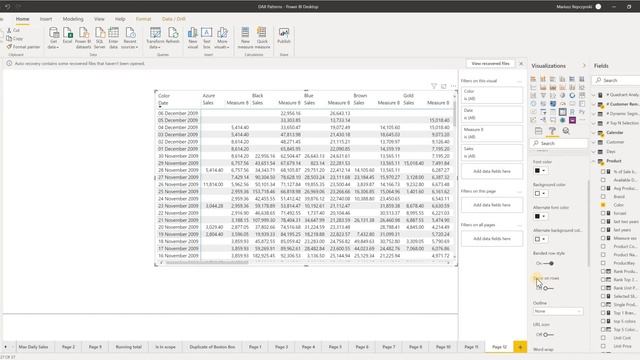Screen dimensions: 640x360
Task: Switch to the Running total page
Action: pyautogui.click(x=129, y=347)
